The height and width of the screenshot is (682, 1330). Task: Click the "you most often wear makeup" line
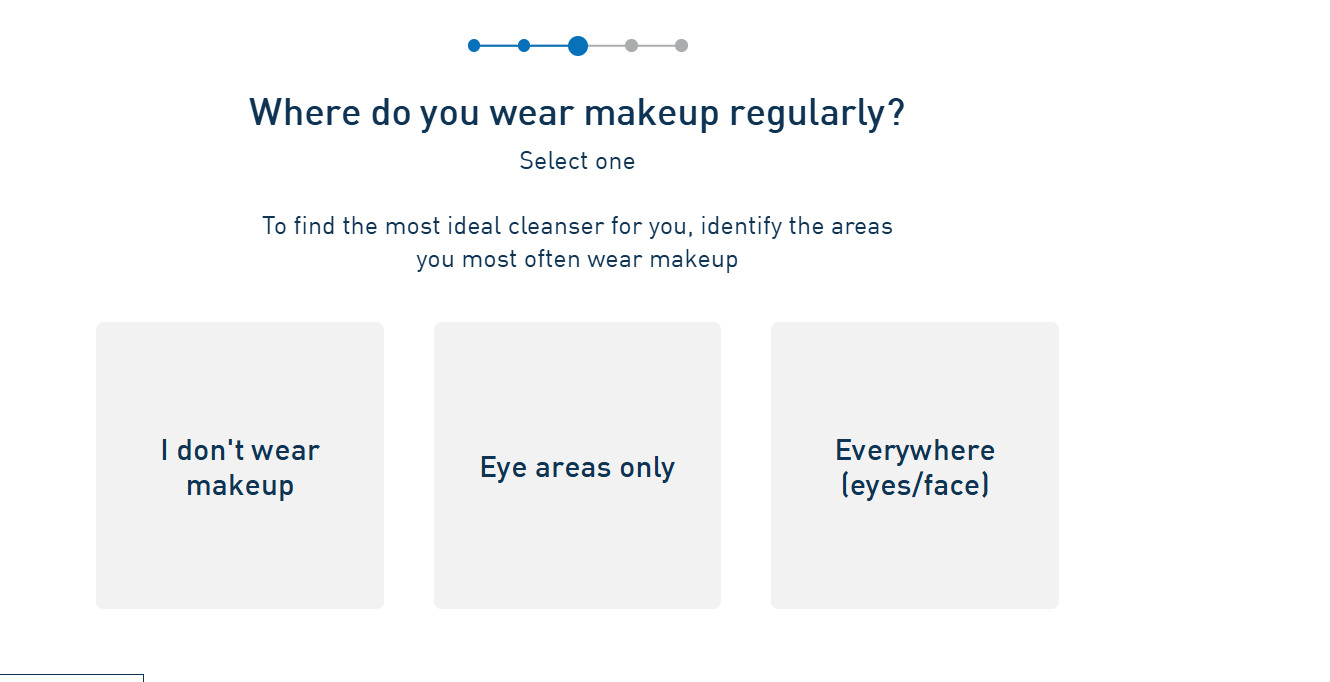pyautogui.click(x=577, y=259)
